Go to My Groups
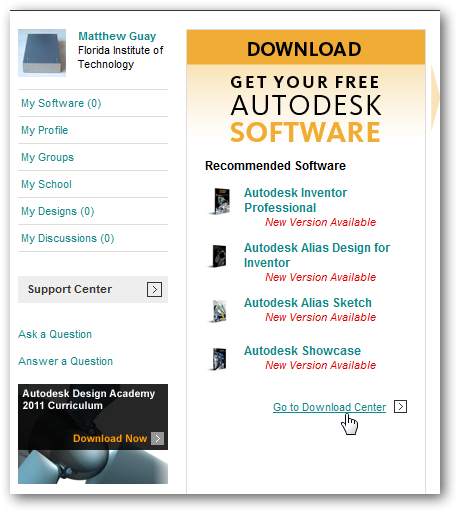The image size is (458, 512). [x=47, y=157]
